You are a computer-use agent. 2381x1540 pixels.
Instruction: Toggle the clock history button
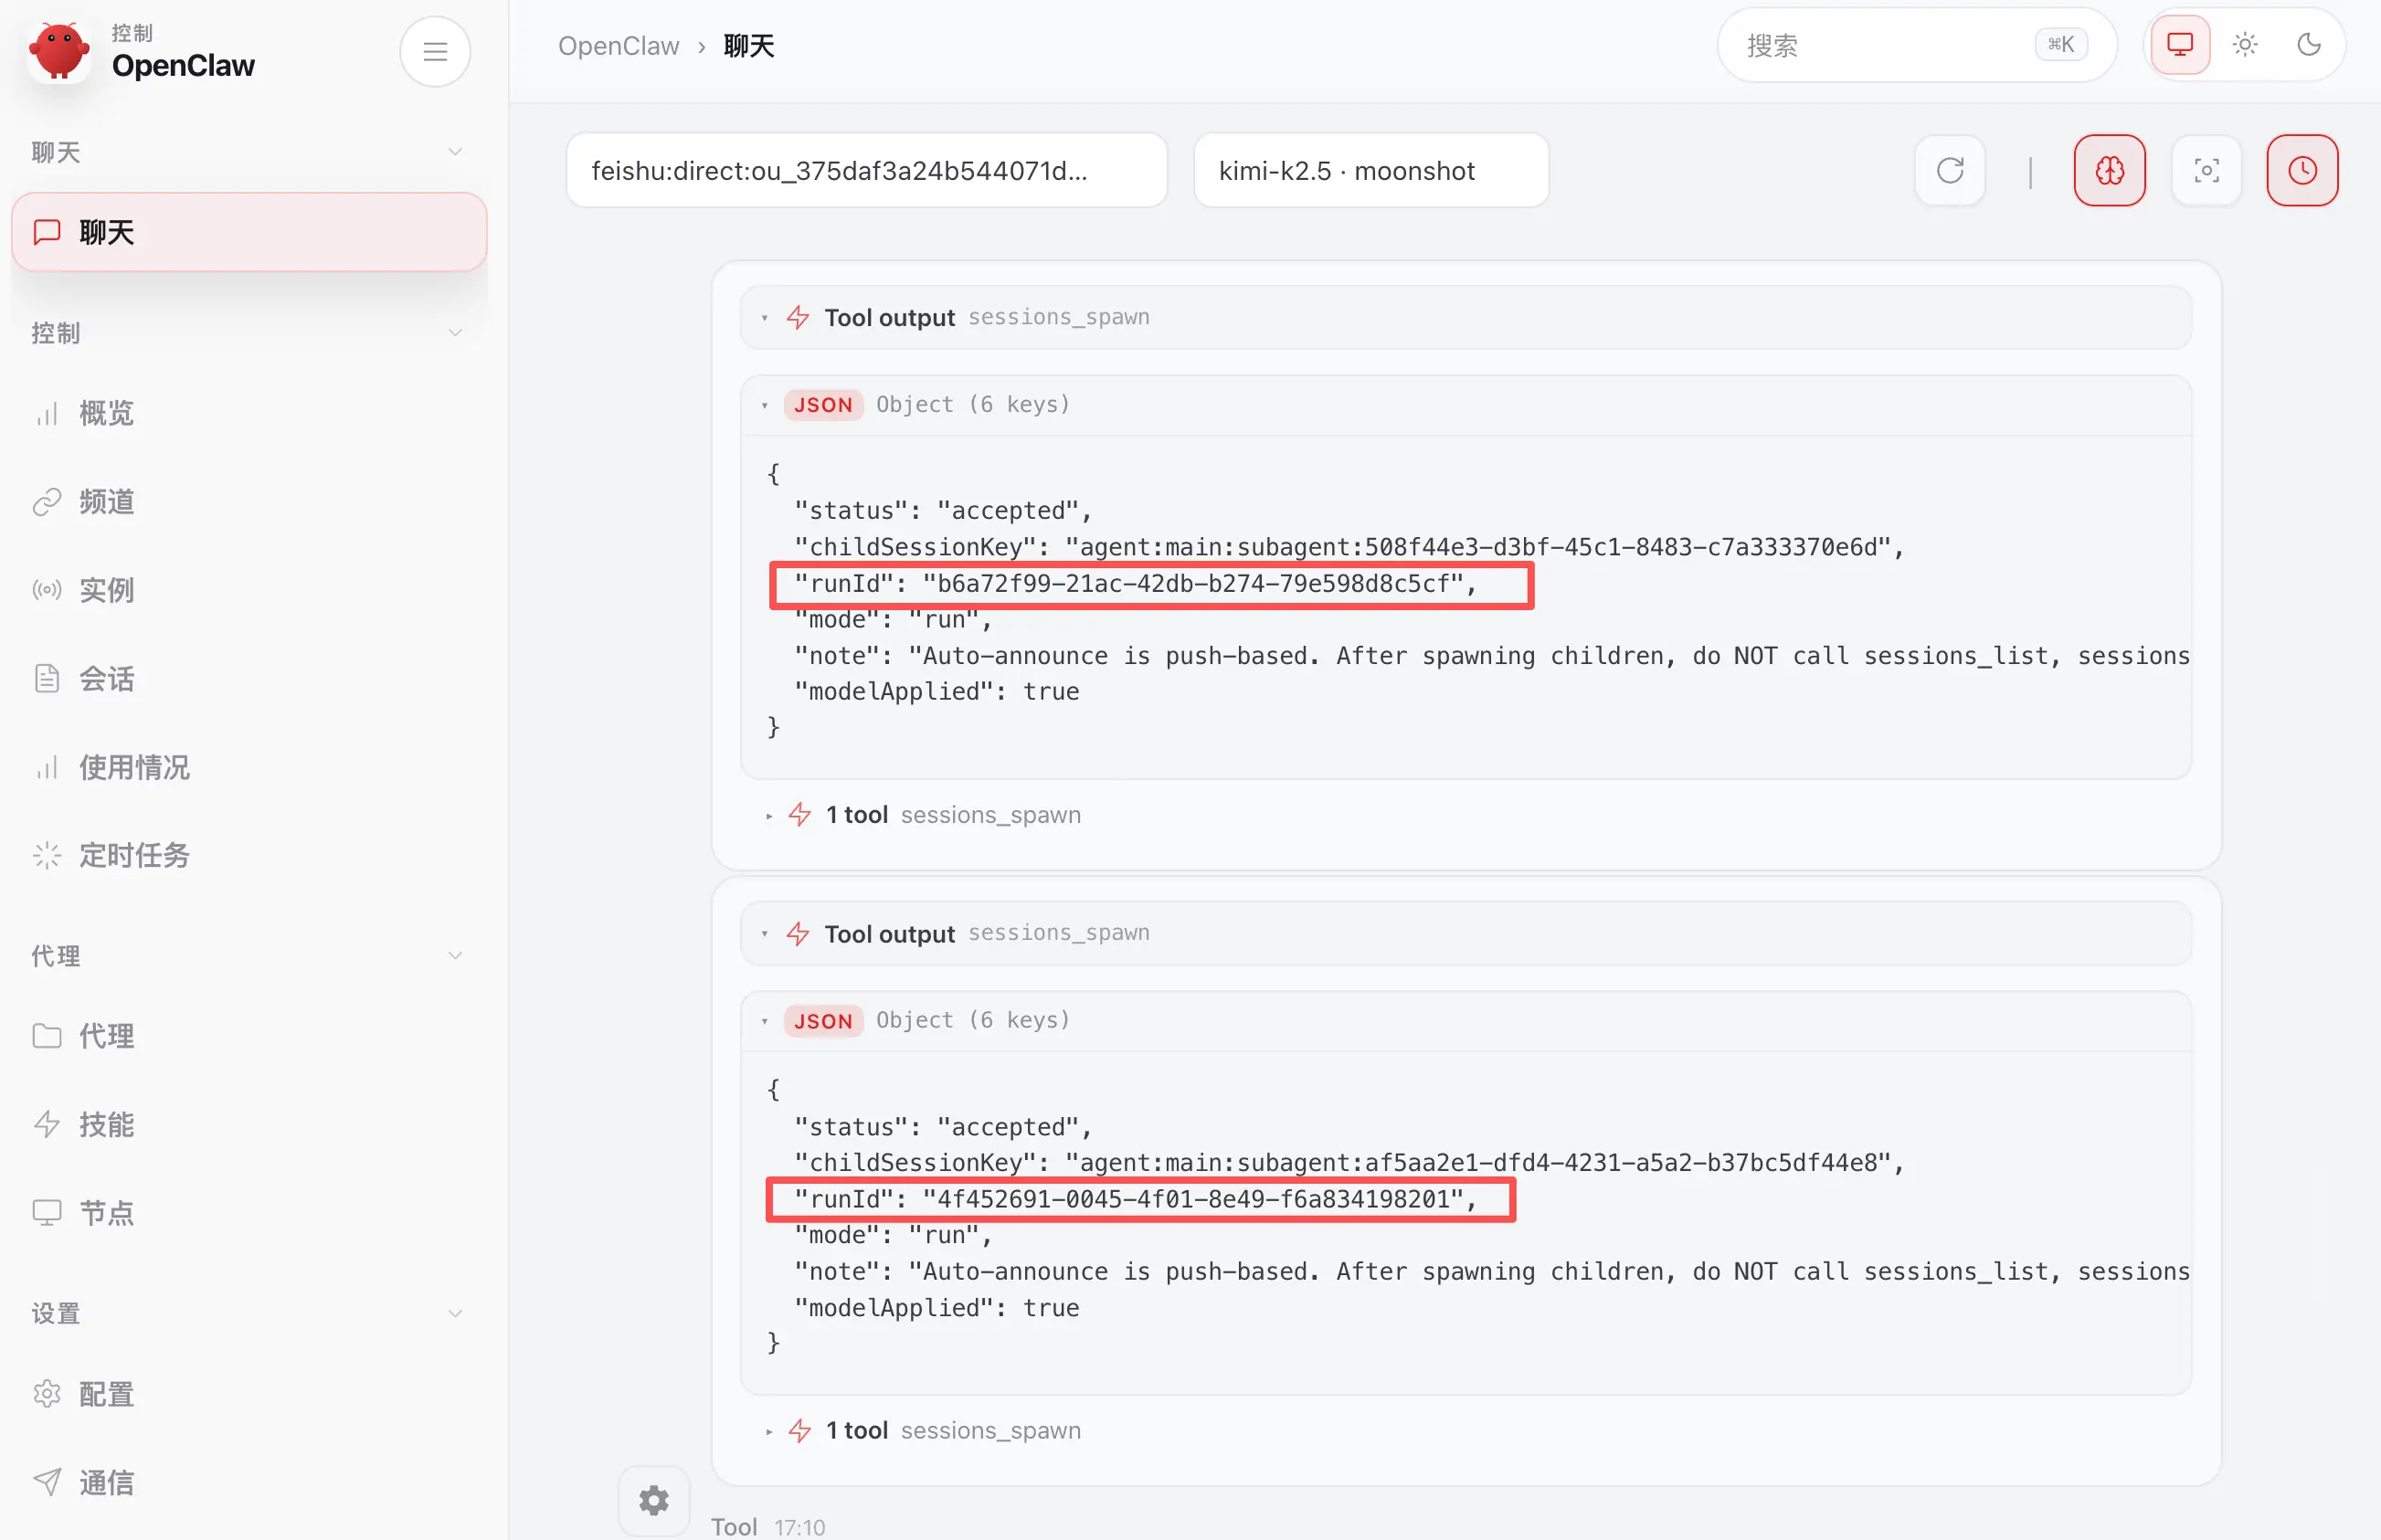coord(2301,170)
